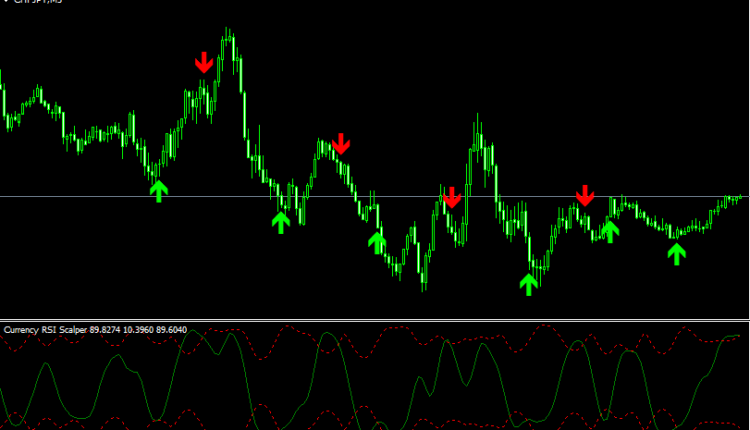
Task: Click the Currency RSI Scalper indicator label
Action: coord(46,330)
